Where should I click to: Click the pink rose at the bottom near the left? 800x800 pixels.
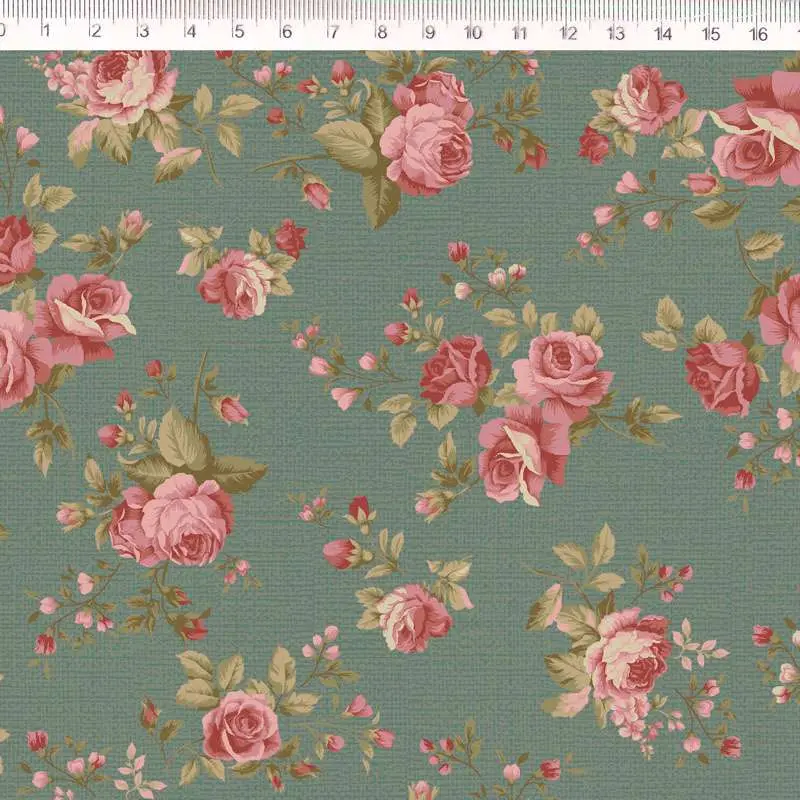click(241, 725)
